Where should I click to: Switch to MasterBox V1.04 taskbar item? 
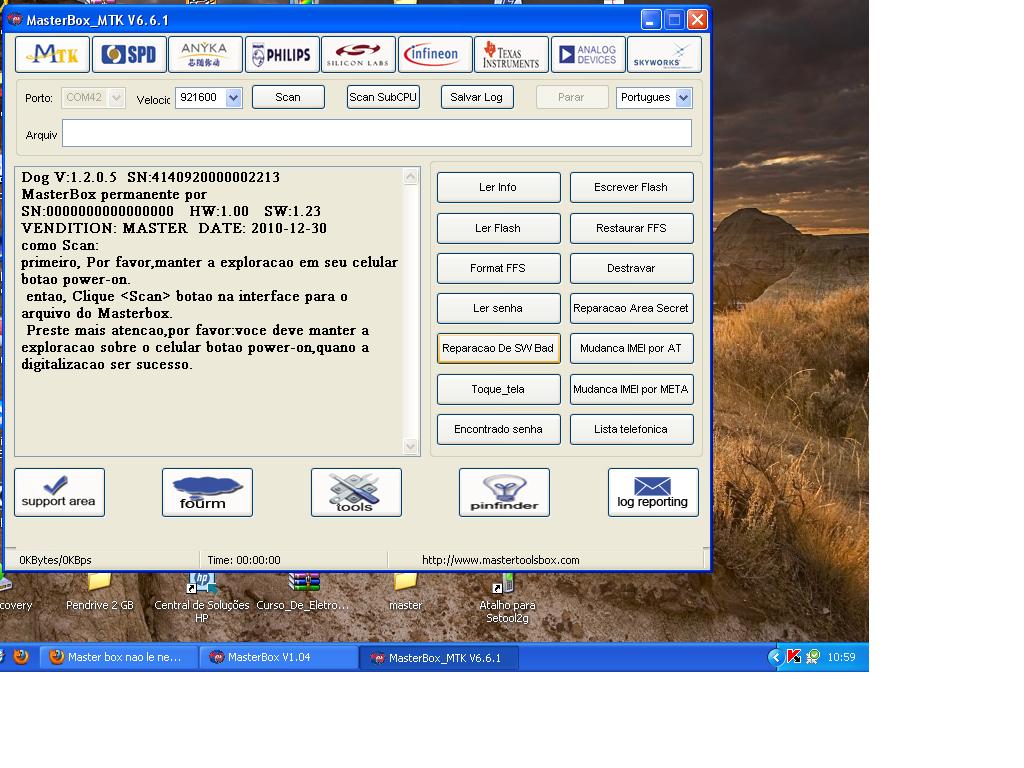pyautogui.click(x=279, y=657)
